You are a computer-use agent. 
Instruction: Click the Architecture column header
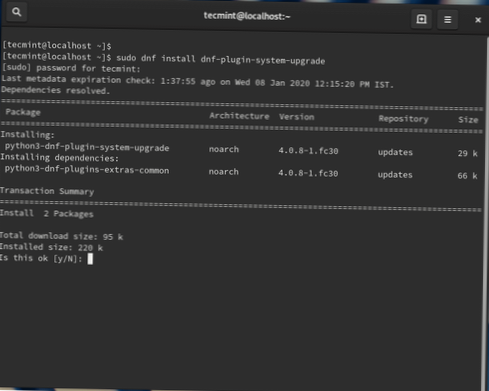click(x=239, y=116)
